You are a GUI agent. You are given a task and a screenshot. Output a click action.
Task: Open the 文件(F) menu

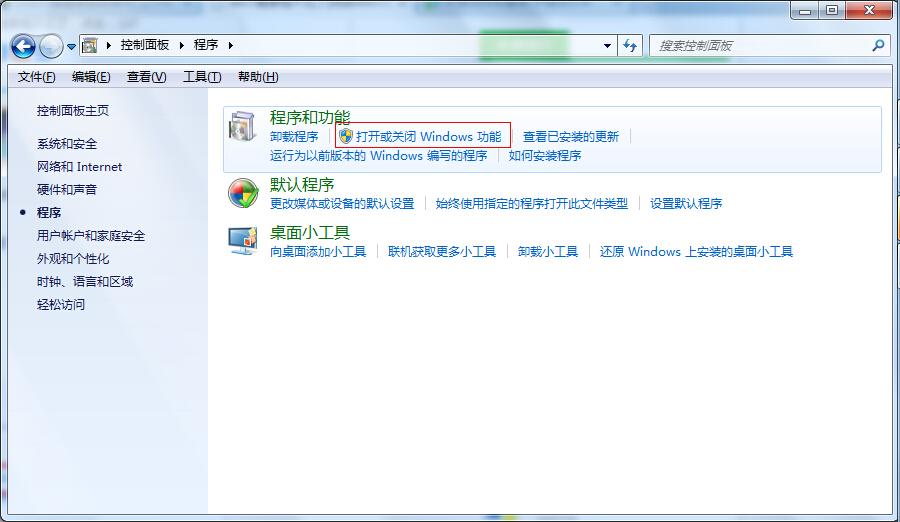36,77
